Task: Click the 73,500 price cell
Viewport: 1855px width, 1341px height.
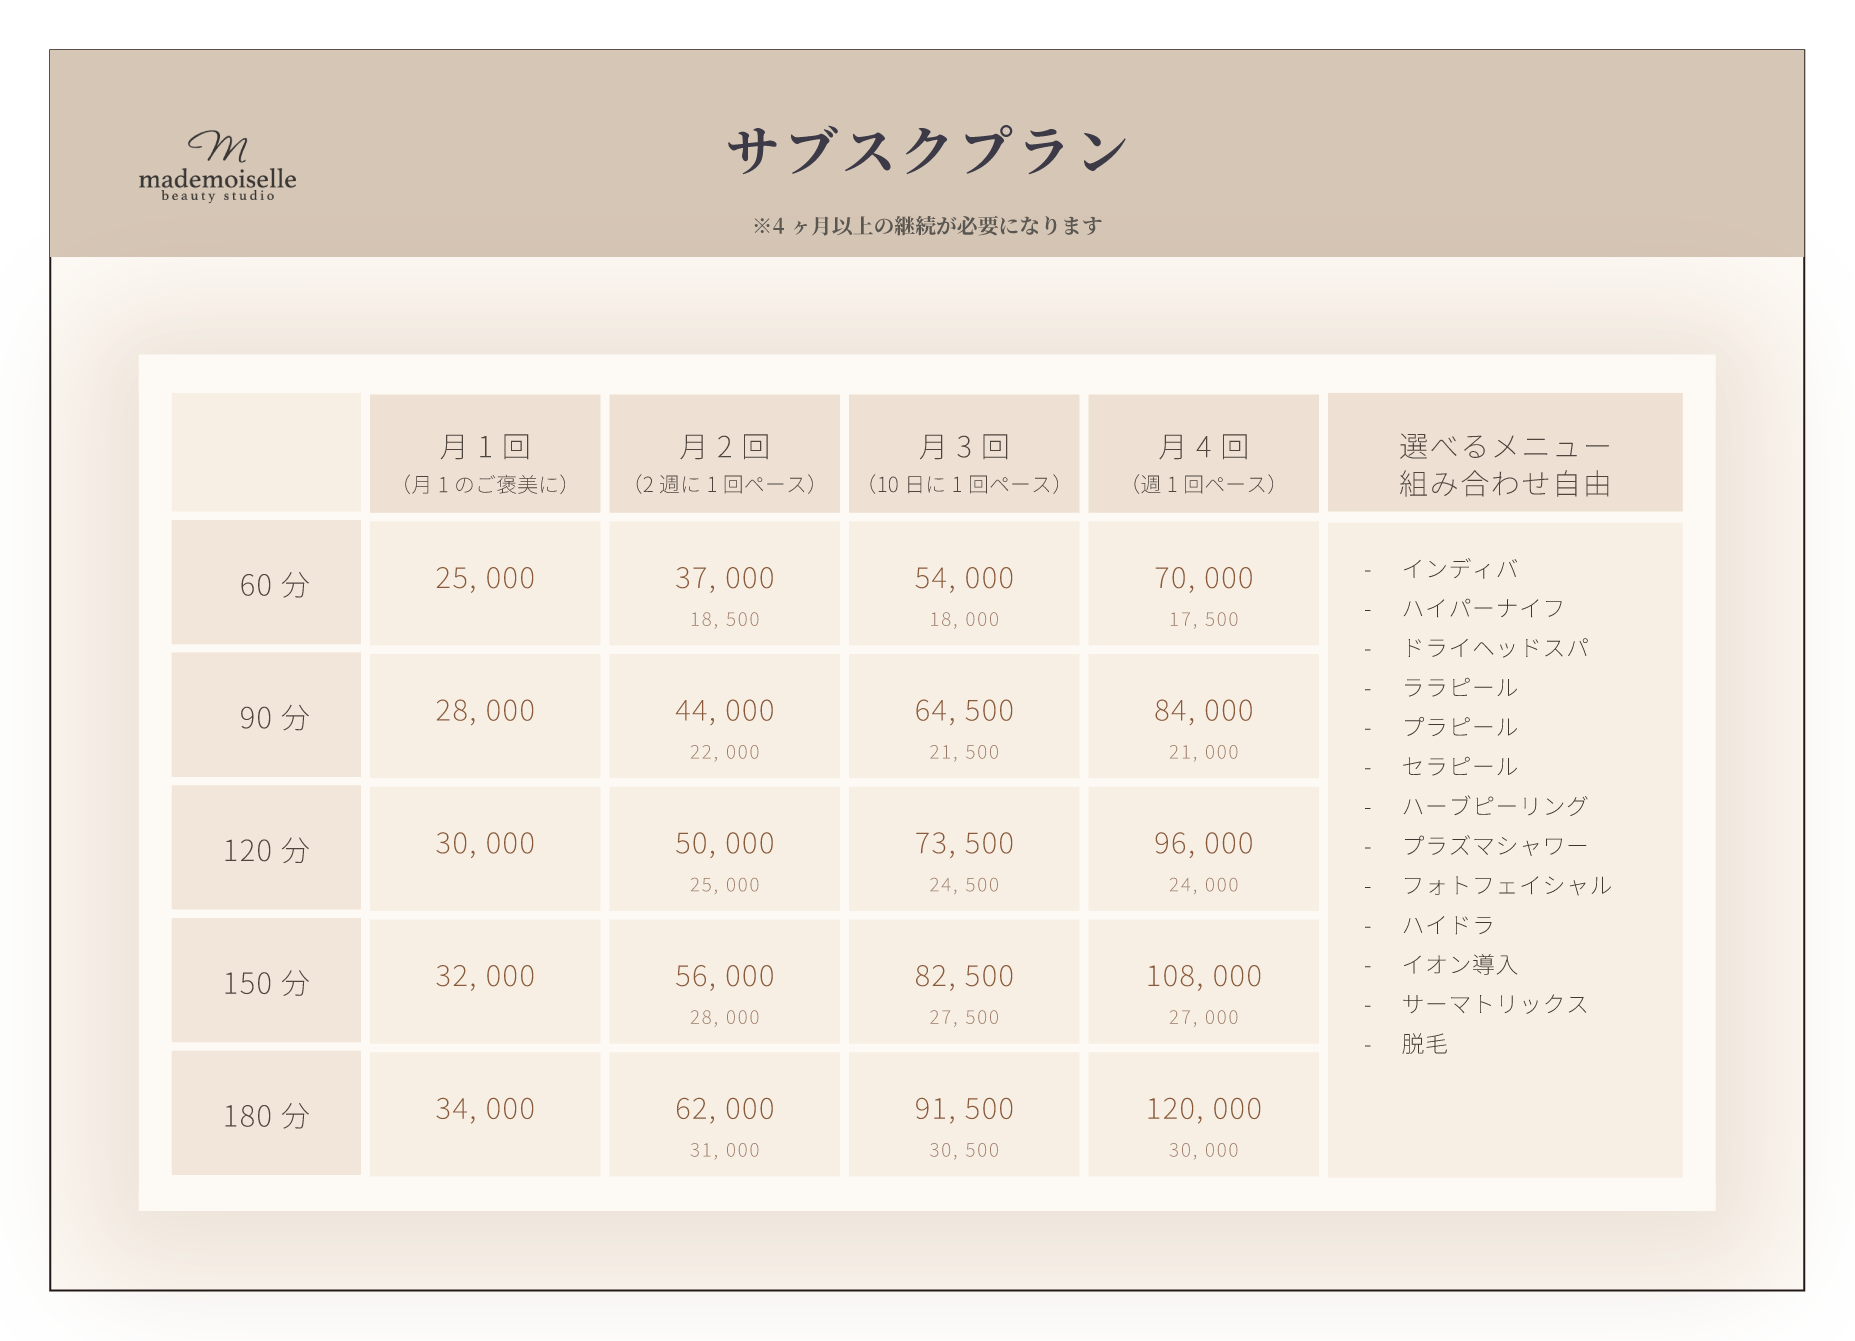Action: 964,844
